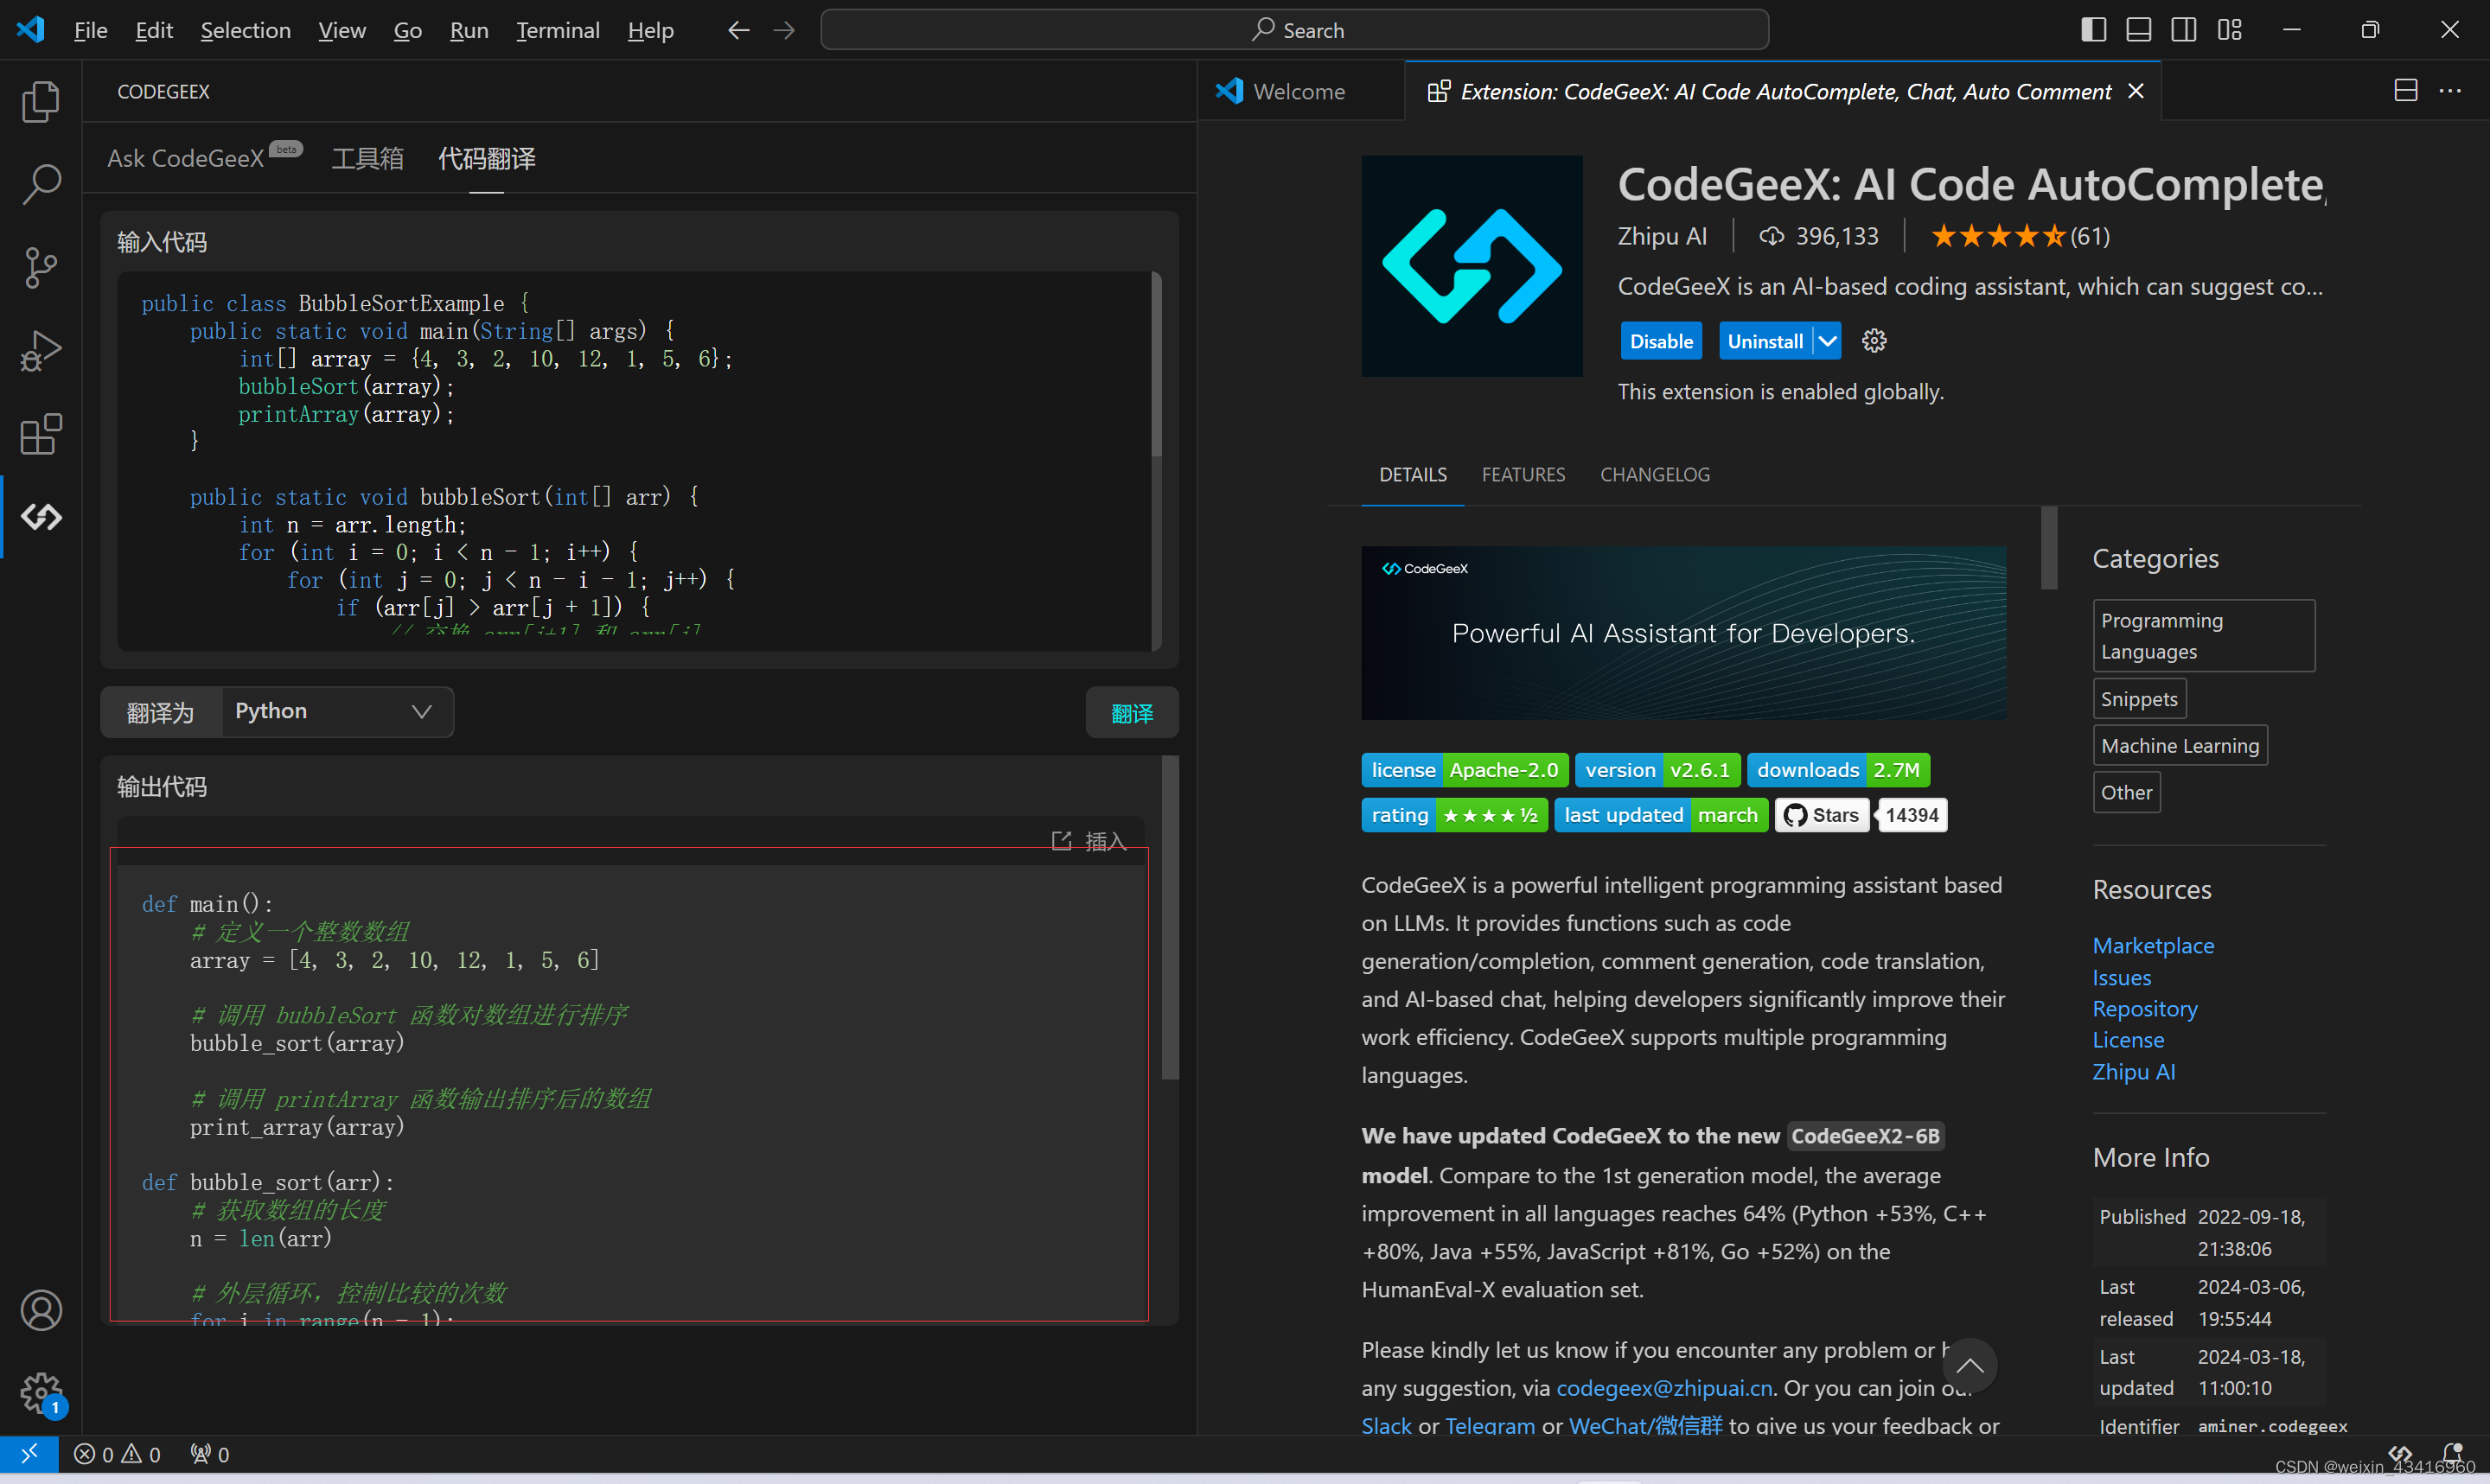2490x1484 pixels.
Task: Click the Disable button
Action: coord(1661,341)
